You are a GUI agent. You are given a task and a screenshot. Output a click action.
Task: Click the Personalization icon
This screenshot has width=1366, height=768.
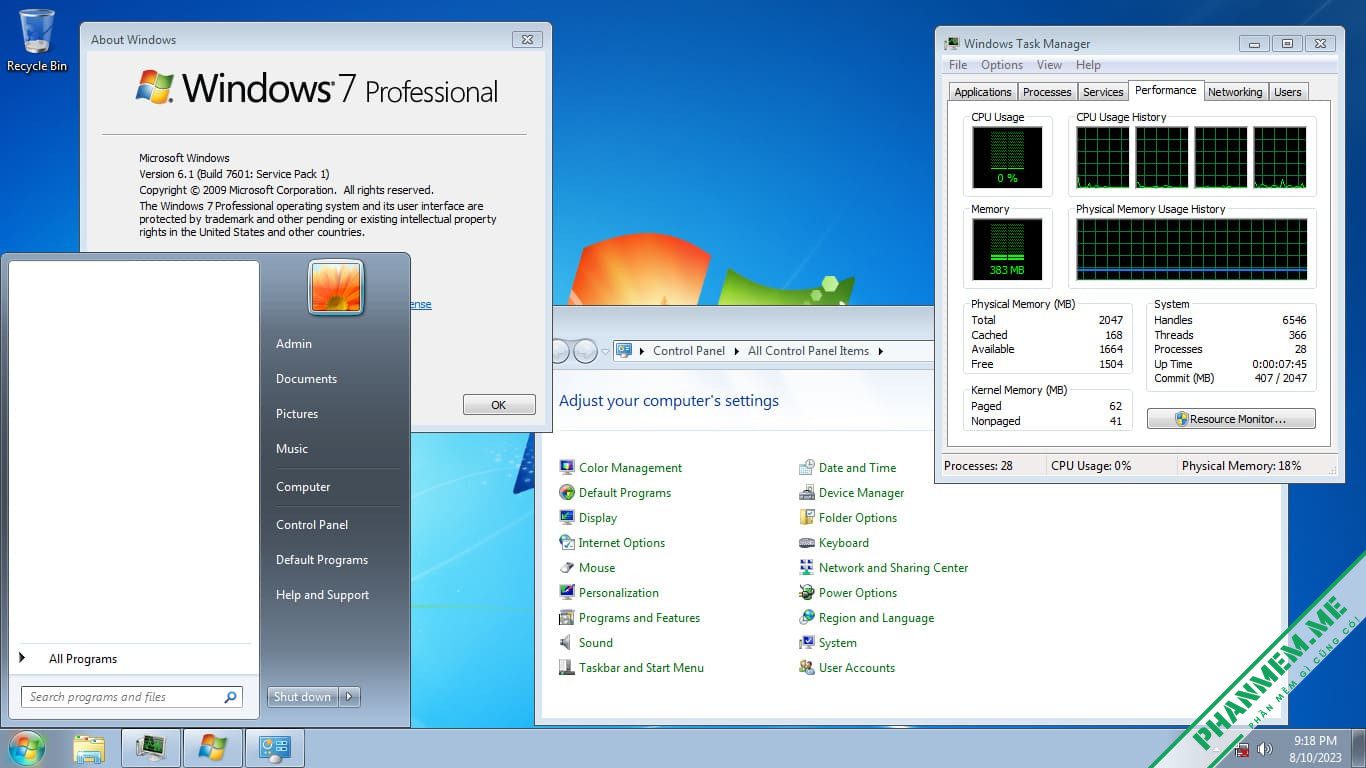(x=567, y=593)
